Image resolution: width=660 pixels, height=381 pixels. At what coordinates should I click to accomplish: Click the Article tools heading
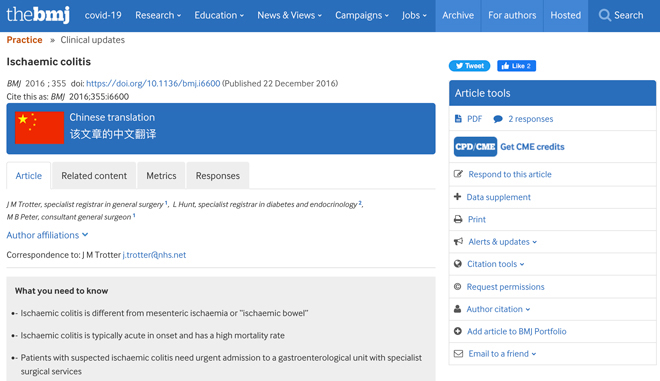[x=482, y=93]
